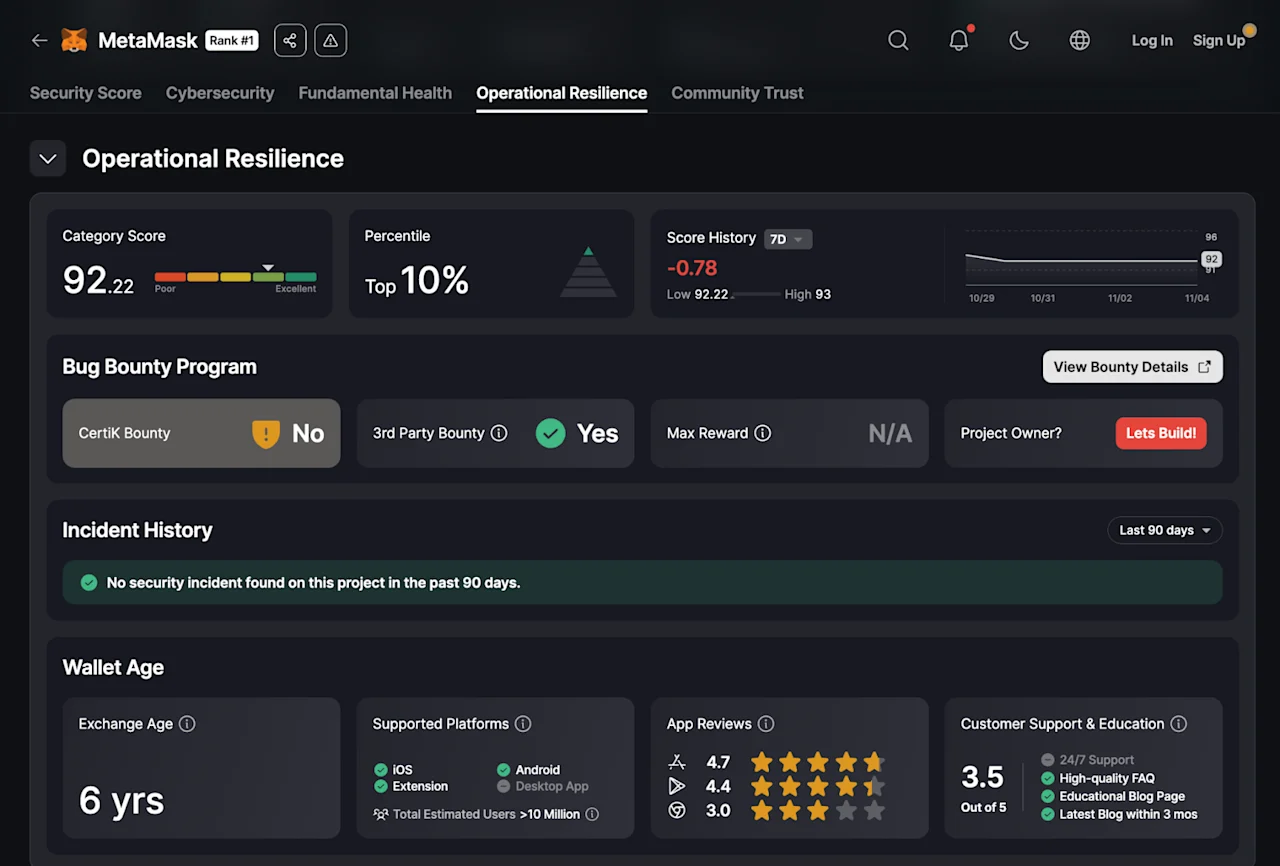Click the Low-High score range bar
Viewport: 1280px width, 866px height.
755,295
